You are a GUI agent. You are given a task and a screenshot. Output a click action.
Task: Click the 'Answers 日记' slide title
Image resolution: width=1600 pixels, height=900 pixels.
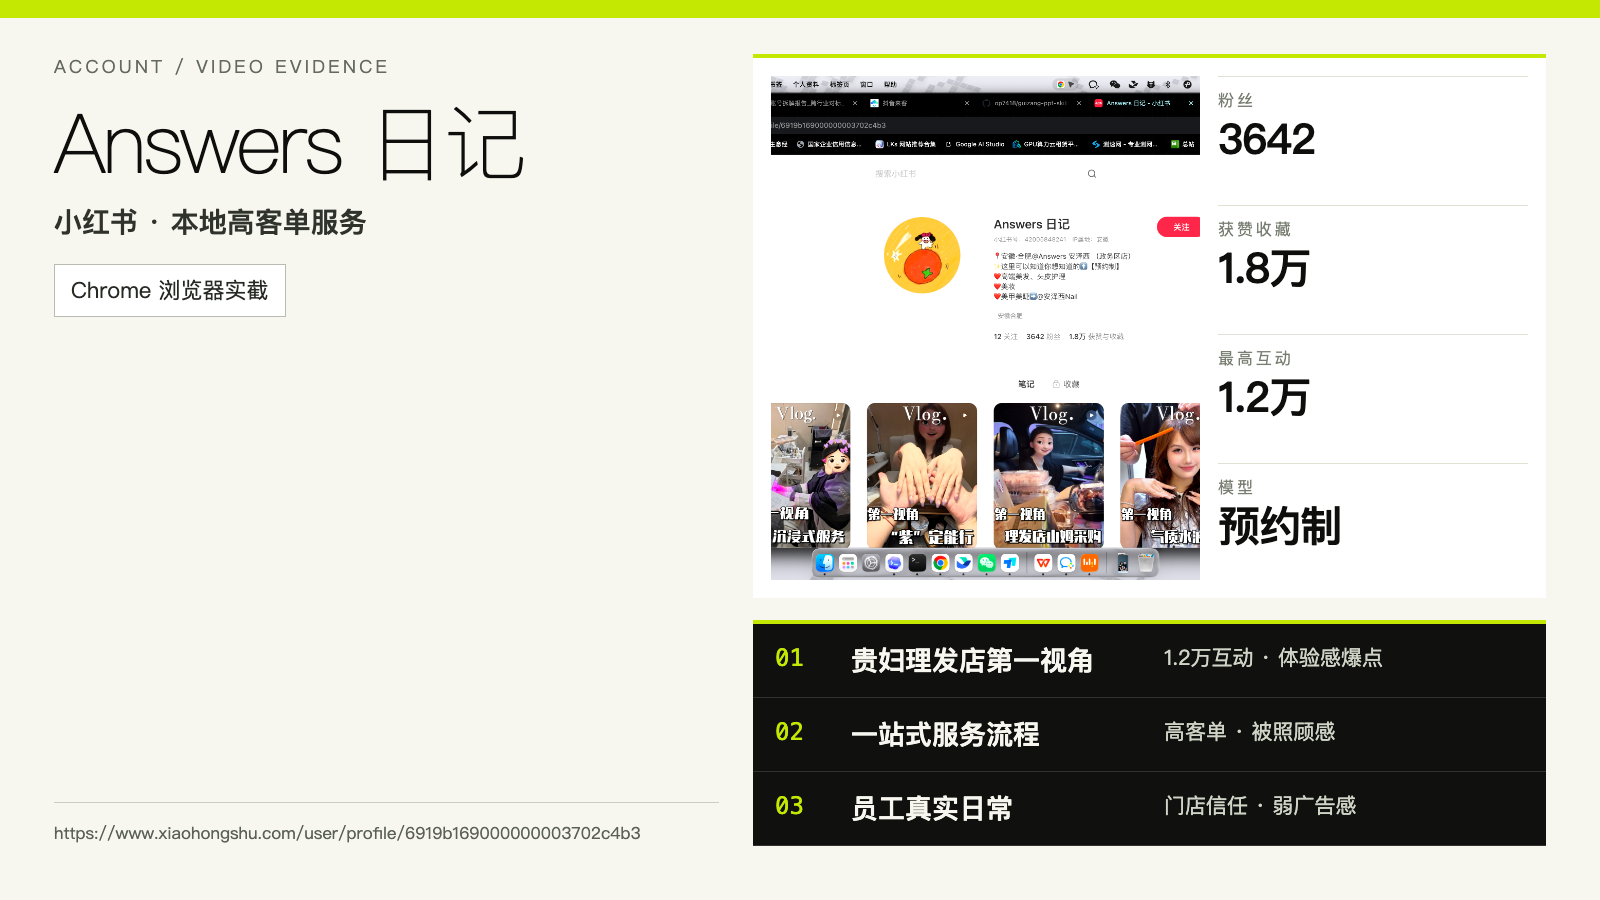(289, 145)
